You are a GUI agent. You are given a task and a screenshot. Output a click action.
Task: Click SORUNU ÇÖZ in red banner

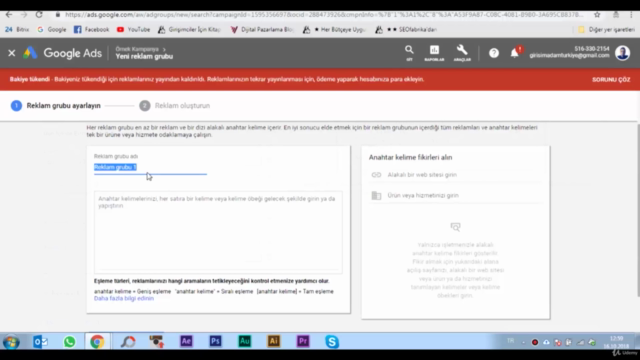(611, 80)
